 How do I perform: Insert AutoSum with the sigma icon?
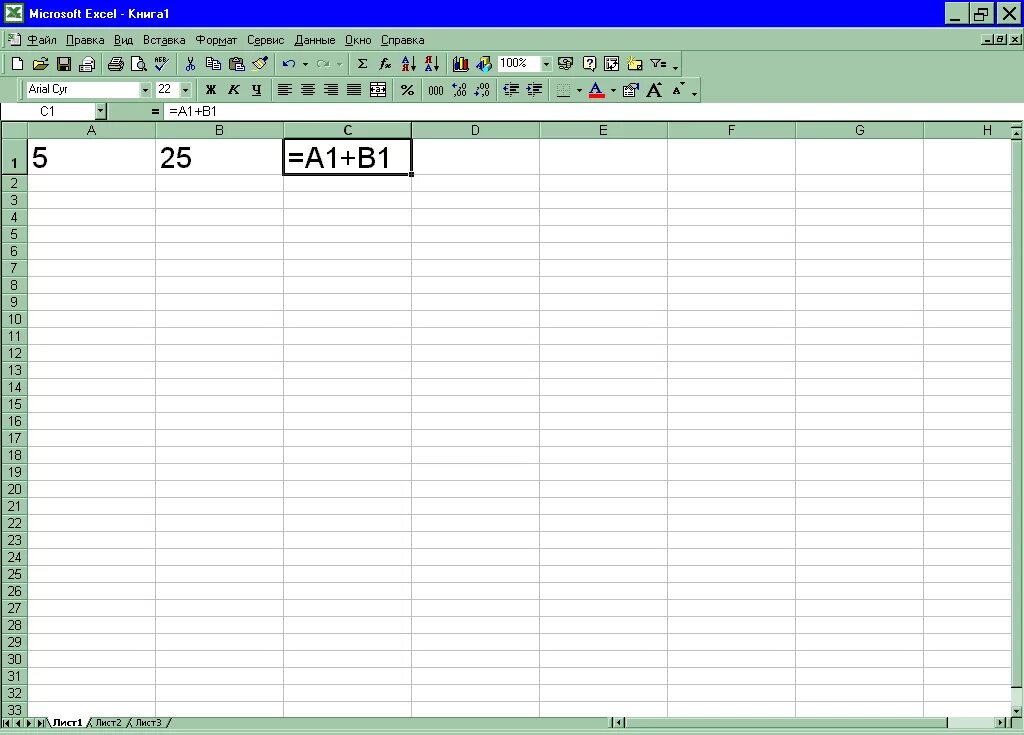click(362, 63)
